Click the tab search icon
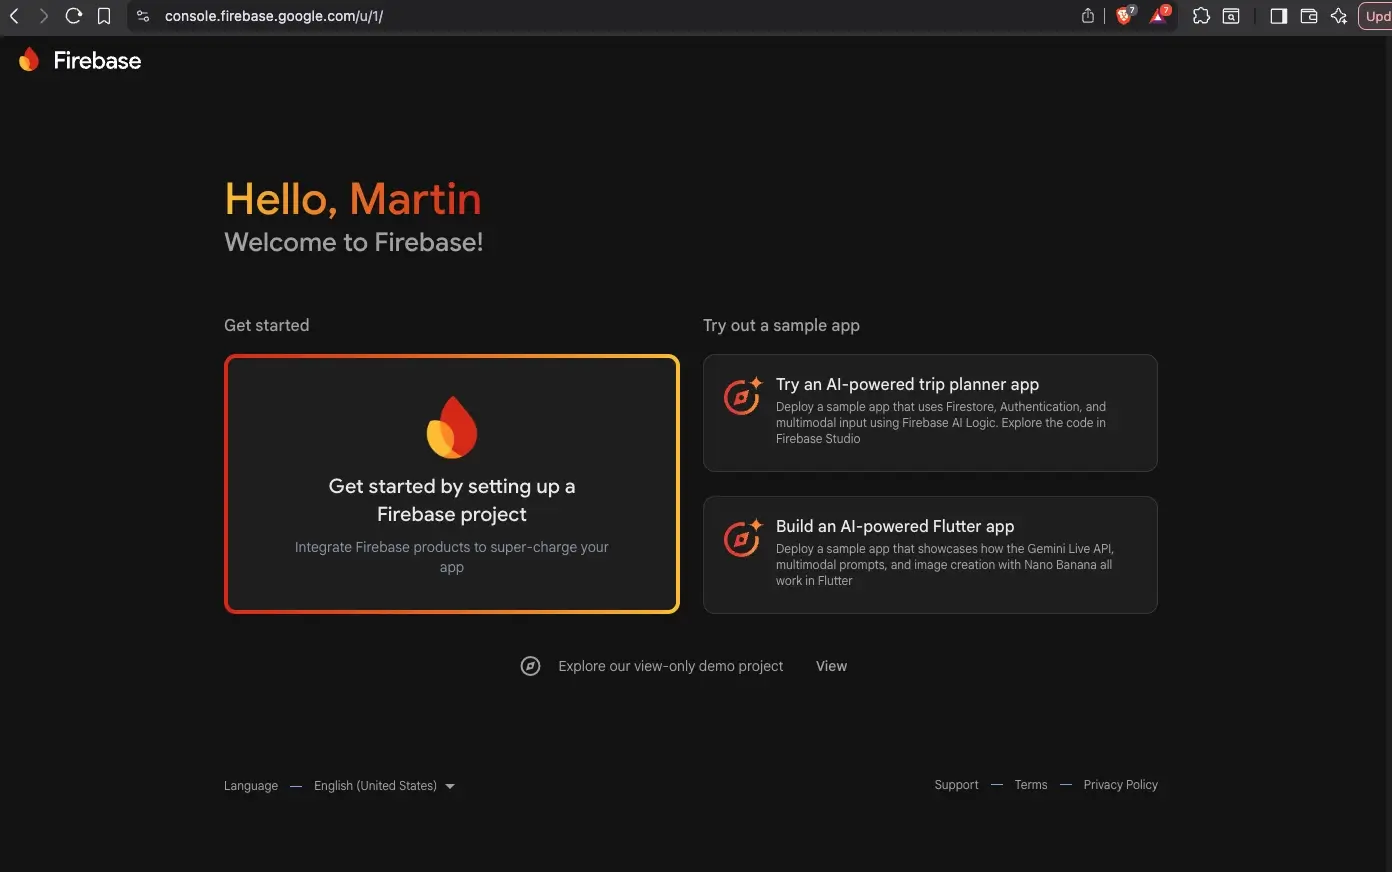 coord(1230,16)
